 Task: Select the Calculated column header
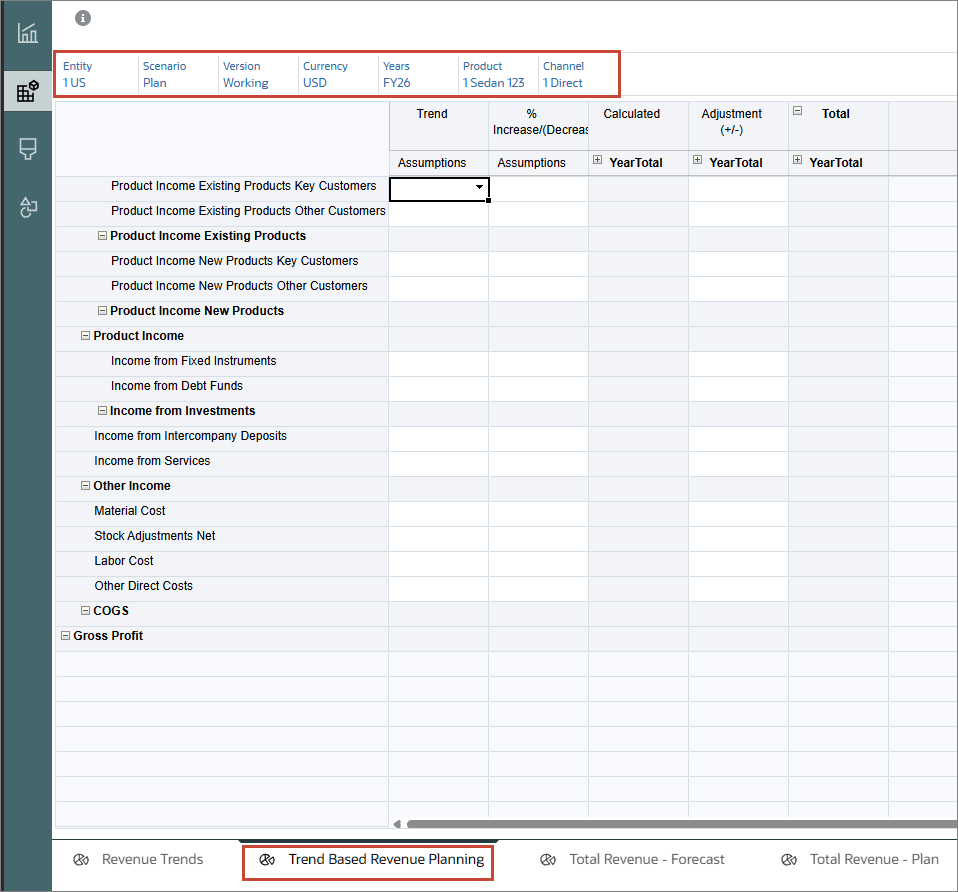638,126
